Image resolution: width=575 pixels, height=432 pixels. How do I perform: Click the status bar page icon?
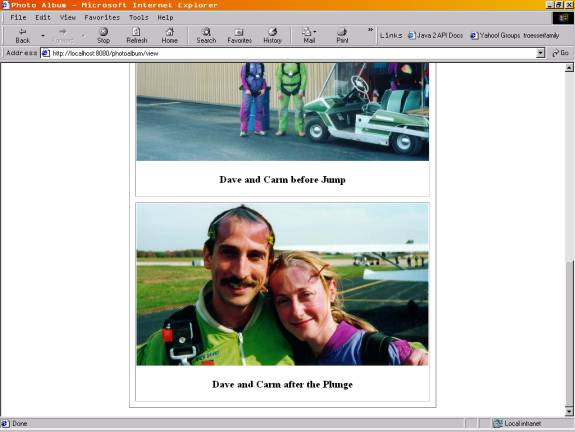(x=5, y=424)
